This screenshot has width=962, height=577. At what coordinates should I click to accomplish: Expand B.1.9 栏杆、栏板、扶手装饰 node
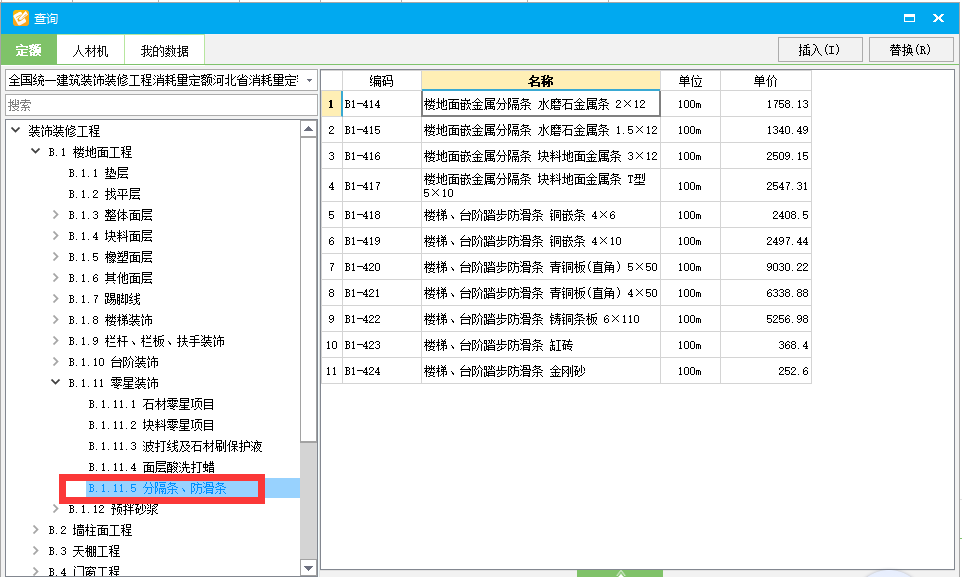56,340
